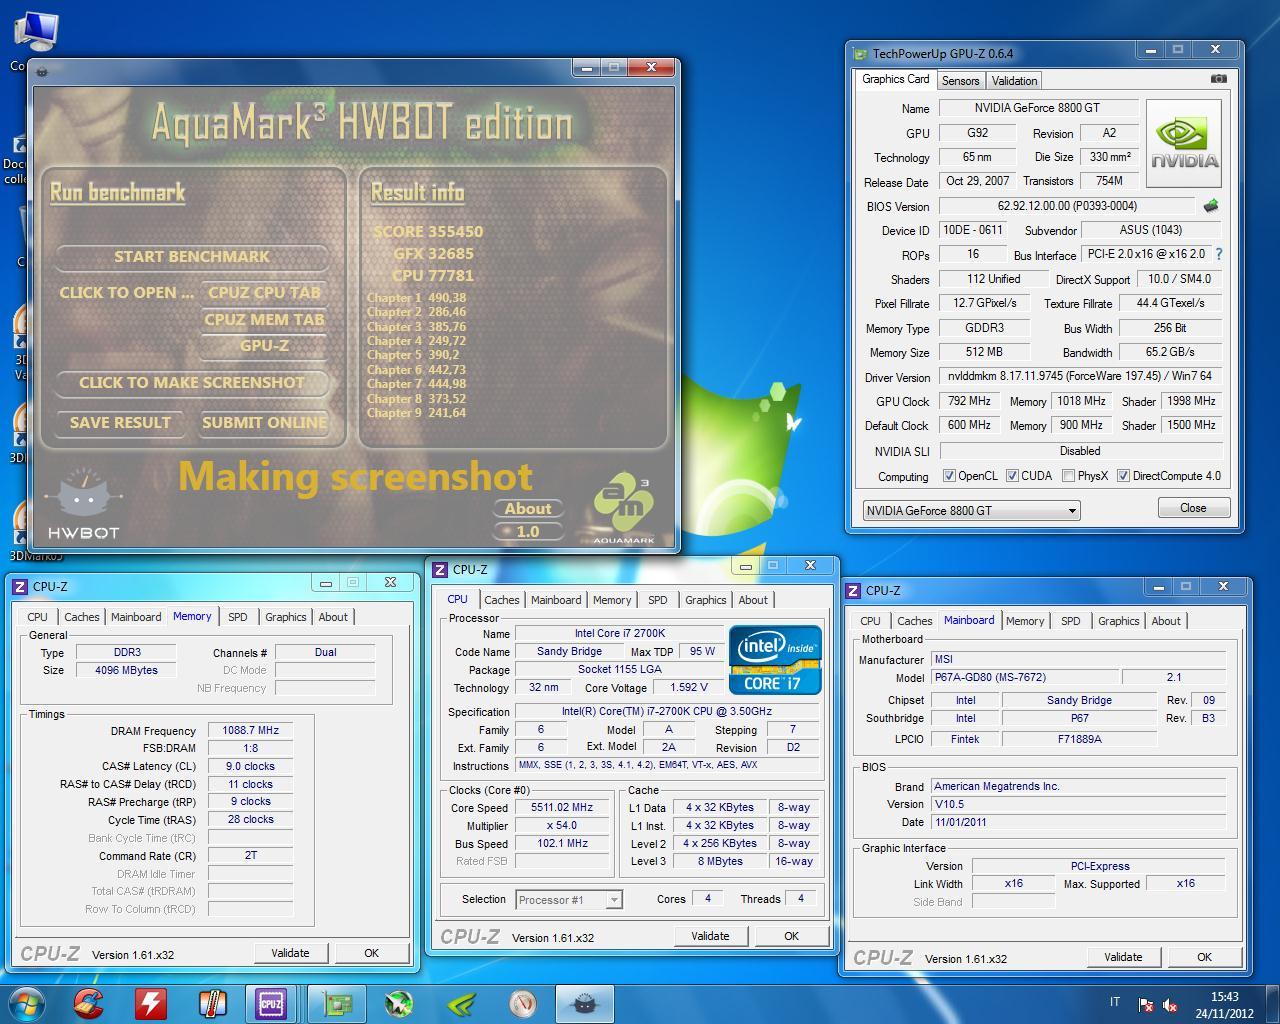Click the CPU-Z title icon in the Mainboard window
The height and width of the screenshot is (1024, 1280).
pos(854,591)
